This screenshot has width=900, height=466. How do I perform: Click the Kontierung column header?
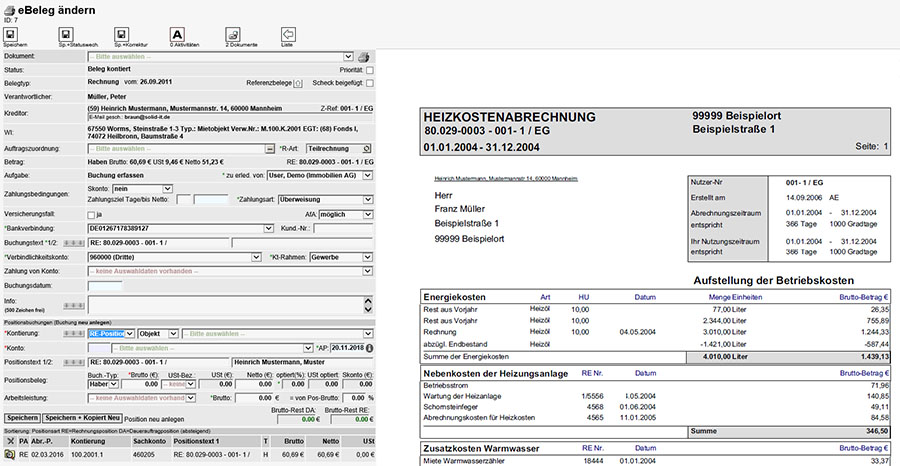[88, 441]
